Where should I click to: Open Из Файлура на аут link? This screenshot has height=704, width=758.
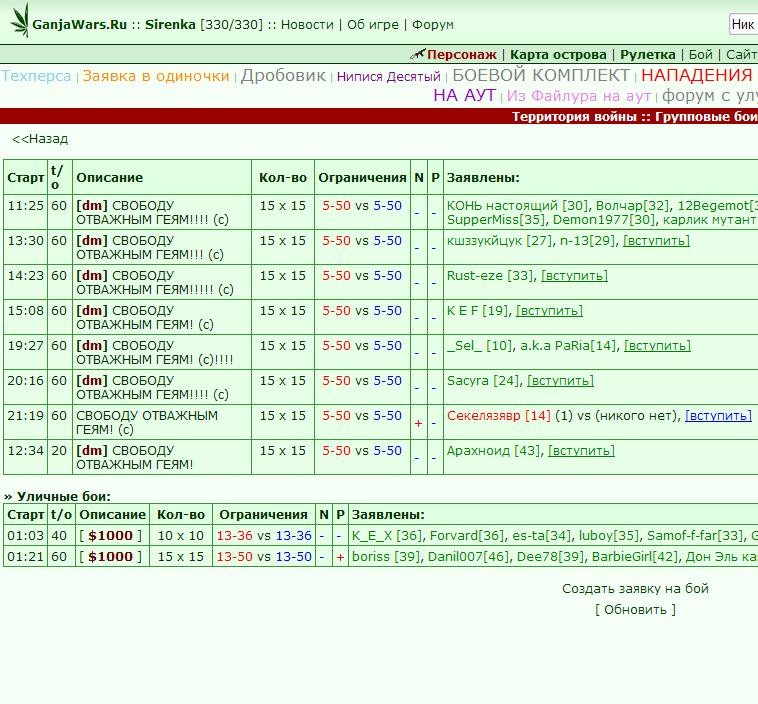point(579,96)
